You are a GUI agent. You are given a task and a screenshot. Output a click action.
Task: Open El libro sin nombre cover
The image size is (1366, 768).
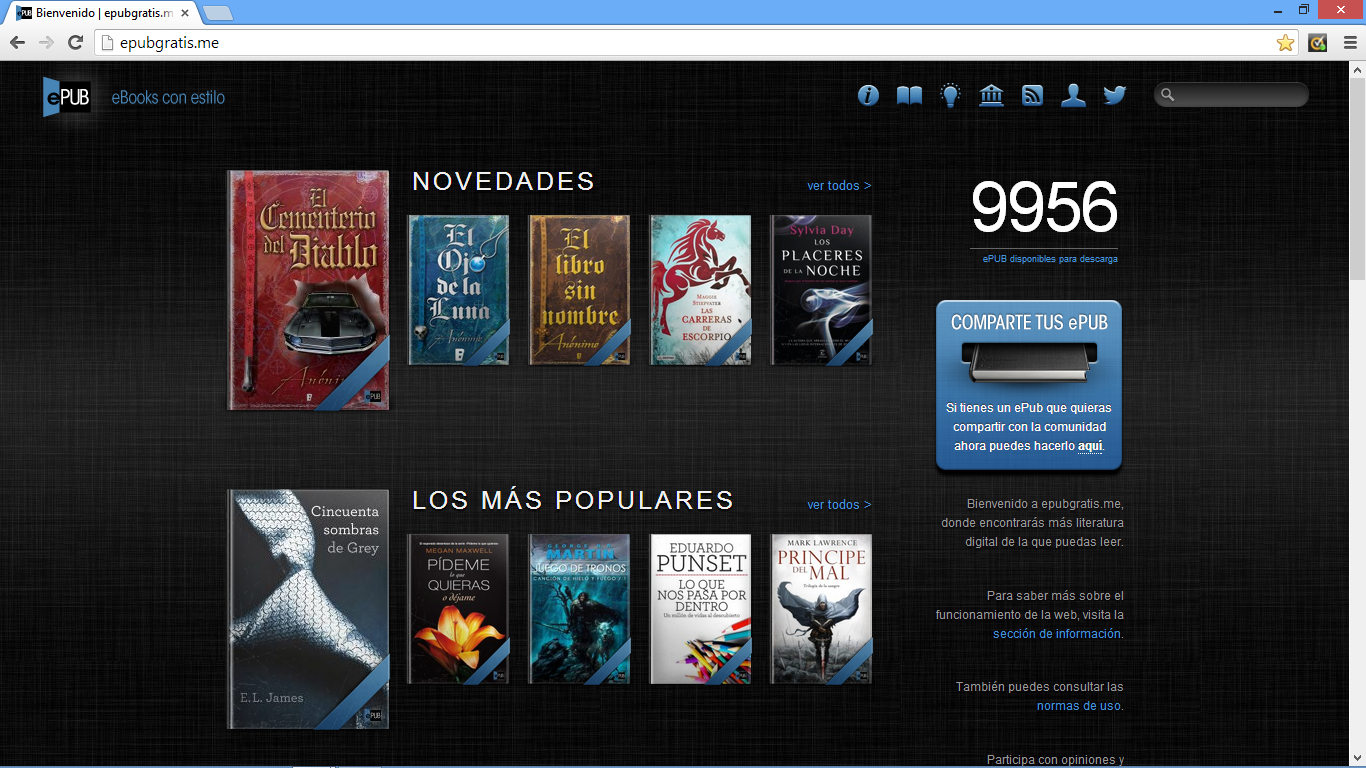pyautogui.click(x=579, y=290)
